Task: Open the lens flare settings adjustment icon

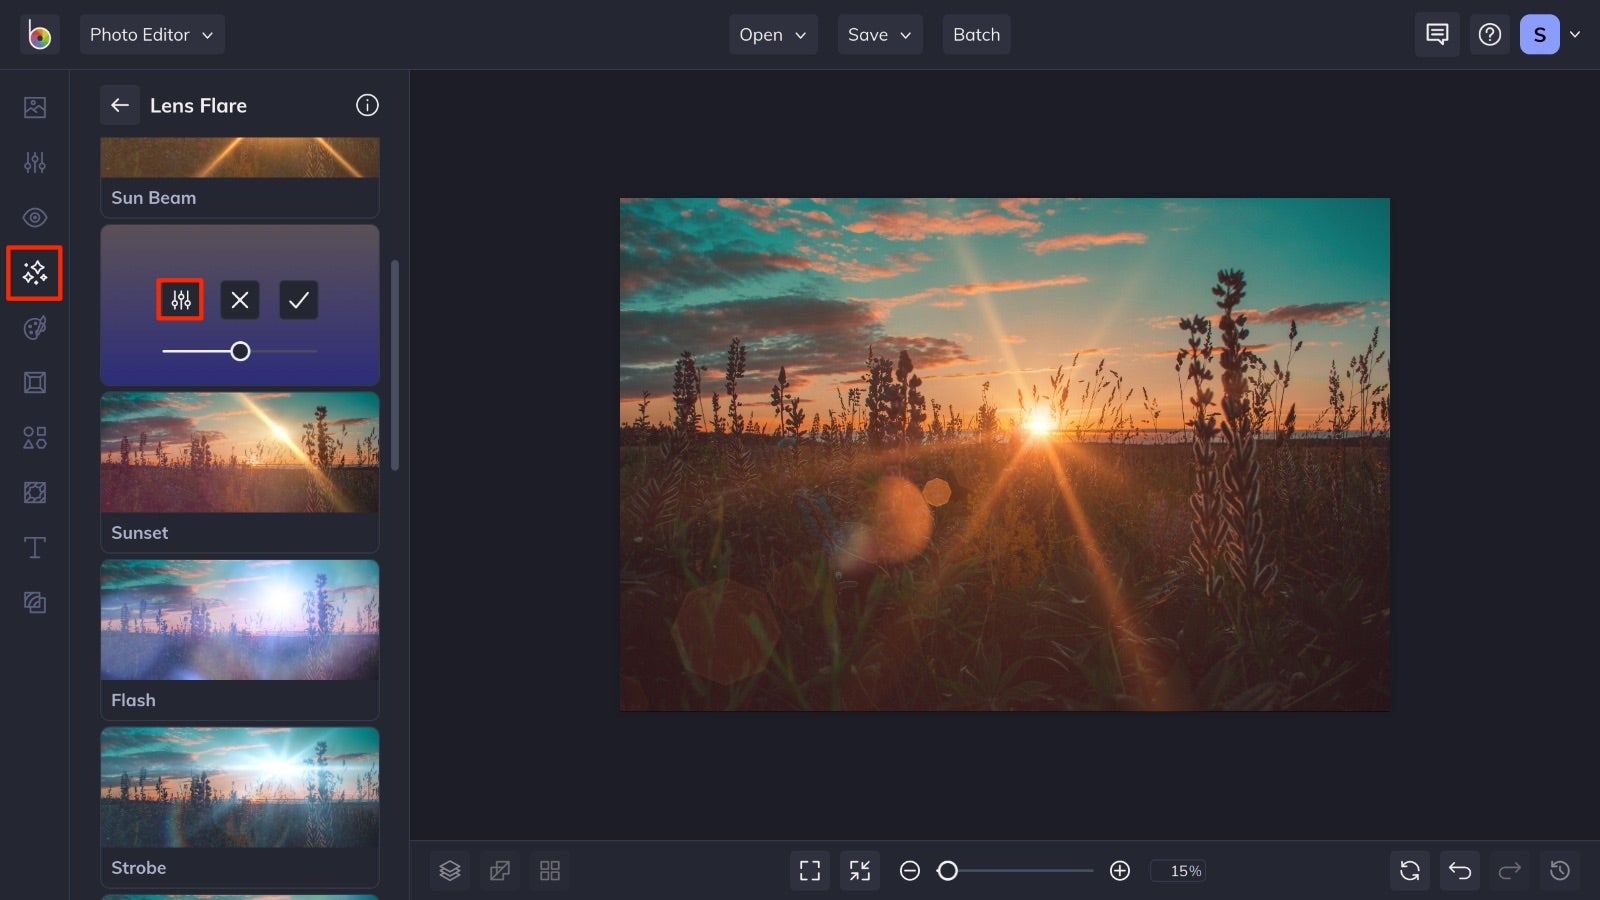Action: click(x=180, y=299)
